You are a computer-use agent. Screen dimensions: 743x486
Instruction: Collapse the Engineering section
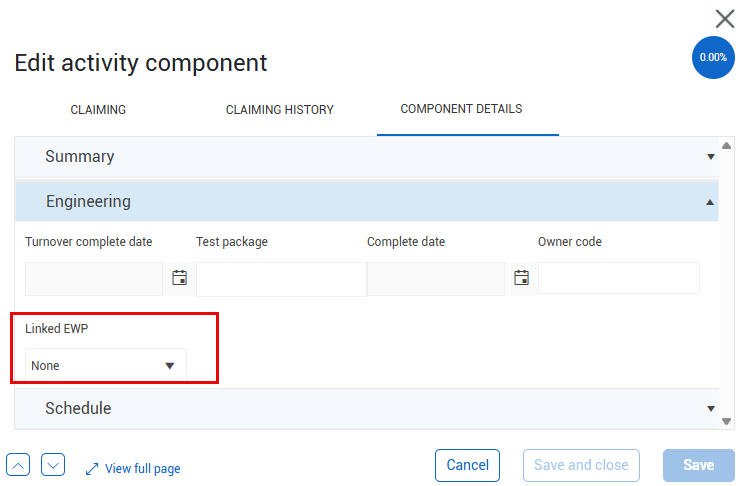point(367,202)
